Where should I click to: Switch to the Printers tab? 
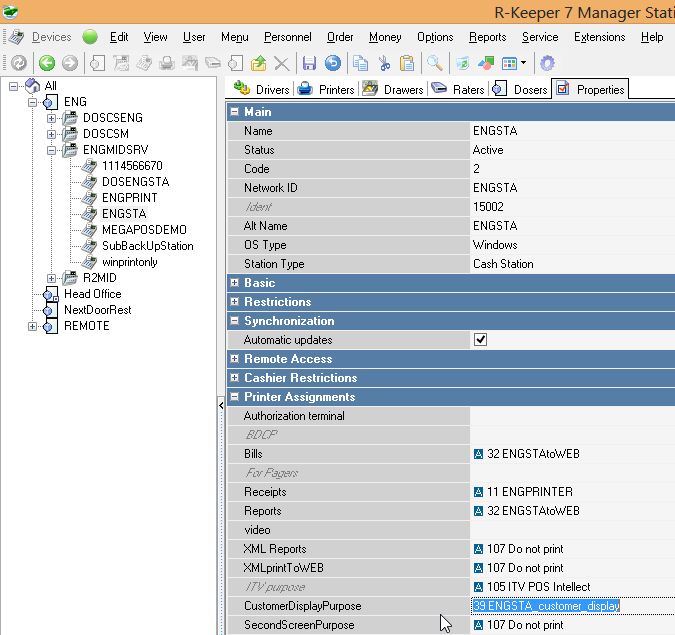coord(326,89)
